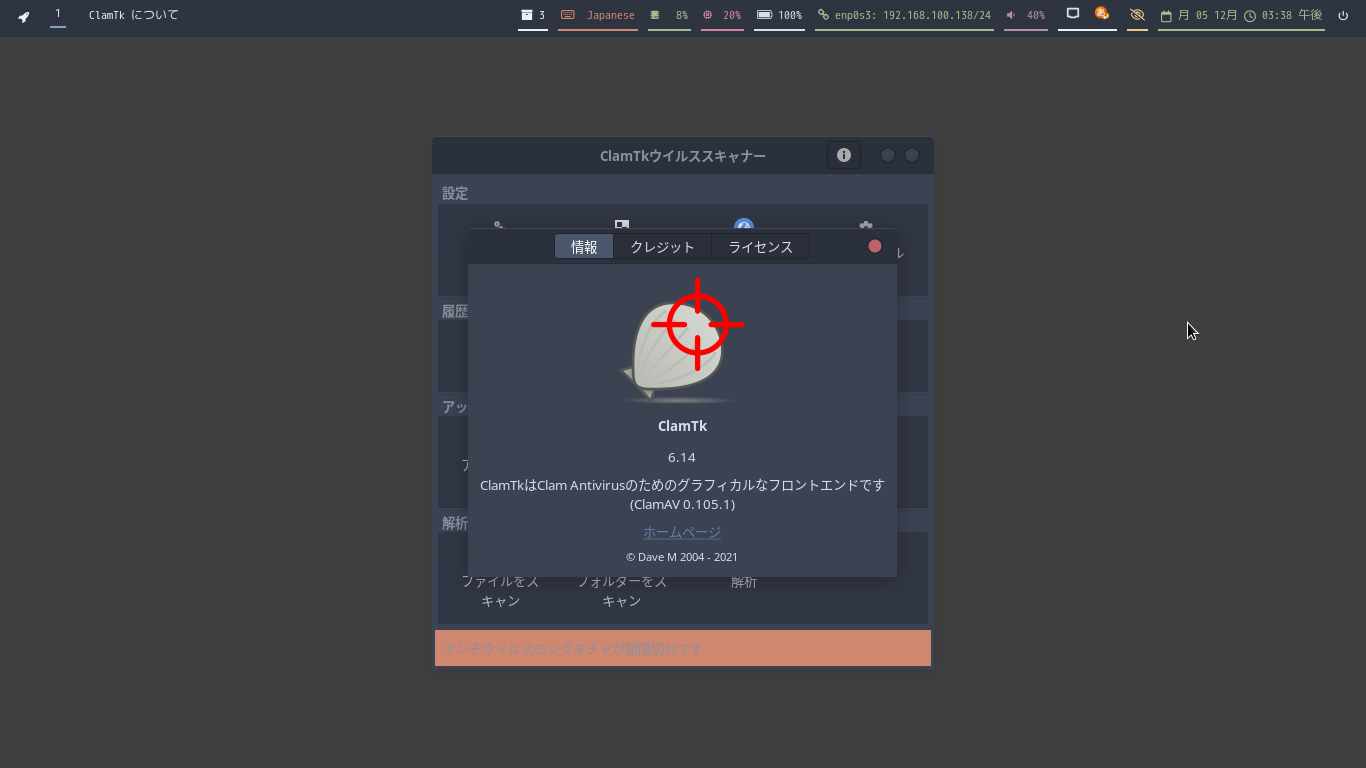Click the '© Dave M 2004 - 2021' copyright
This screenshot has width=1366, height=768.
(x=682, y=557)
